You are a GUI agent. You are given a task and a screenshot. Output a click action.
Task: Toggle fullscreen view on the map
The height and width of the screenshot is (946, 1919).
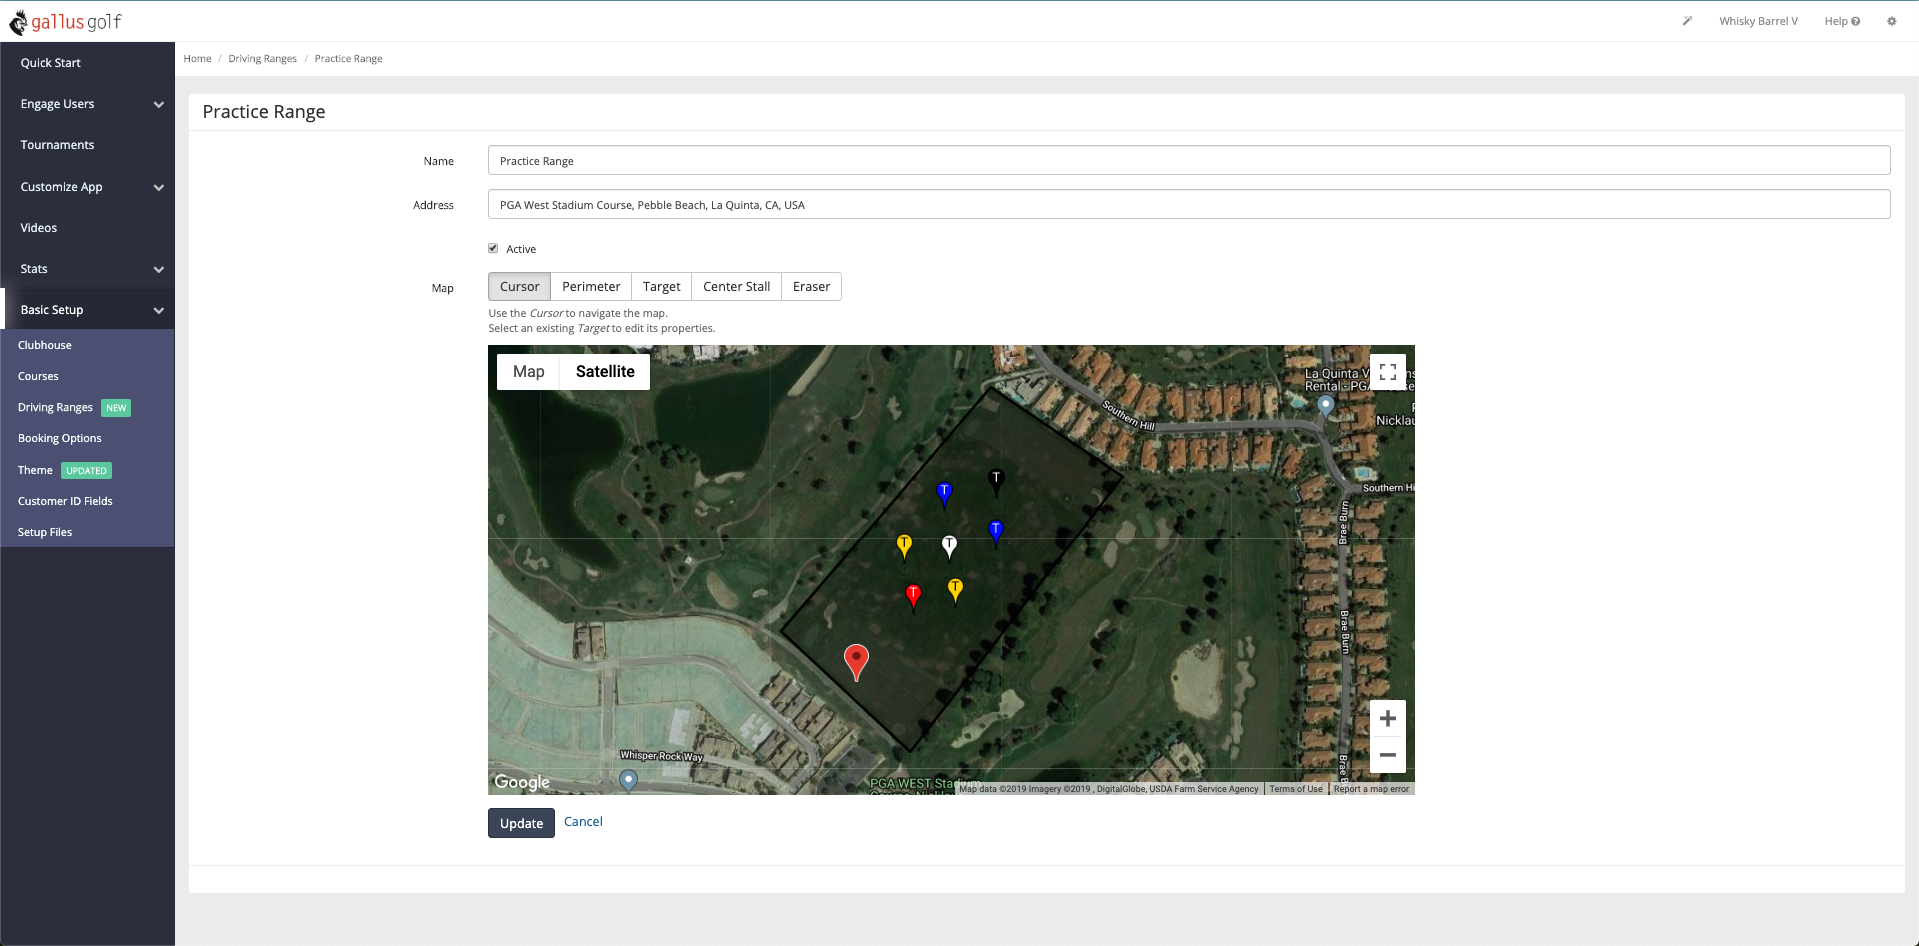coord(1387,372)
